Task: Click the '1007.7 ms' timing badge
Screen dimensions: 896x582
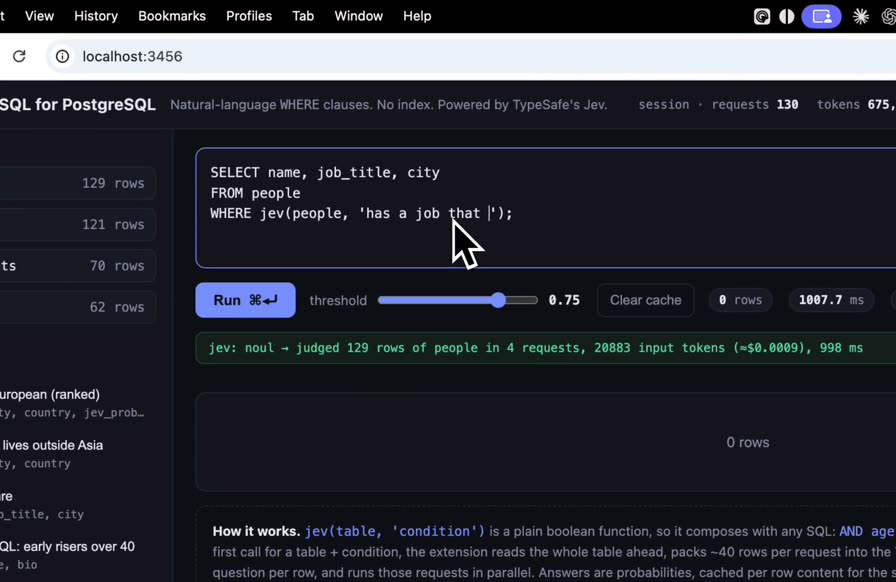Action: coord(831,300)
